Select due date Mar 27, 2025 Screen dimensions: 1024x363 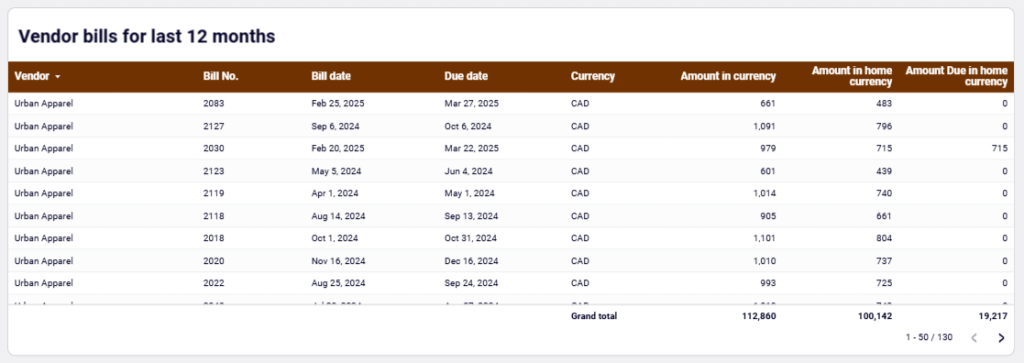click(x=472, y=103)
